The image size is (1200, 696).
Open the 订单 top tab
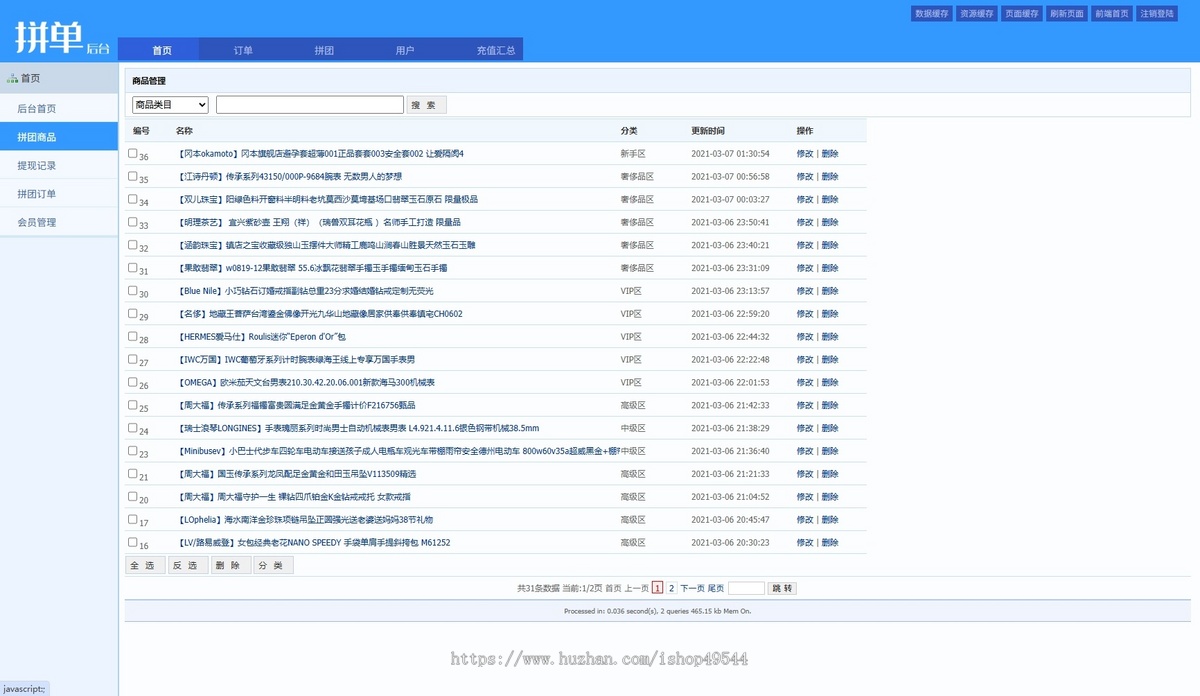243,50
